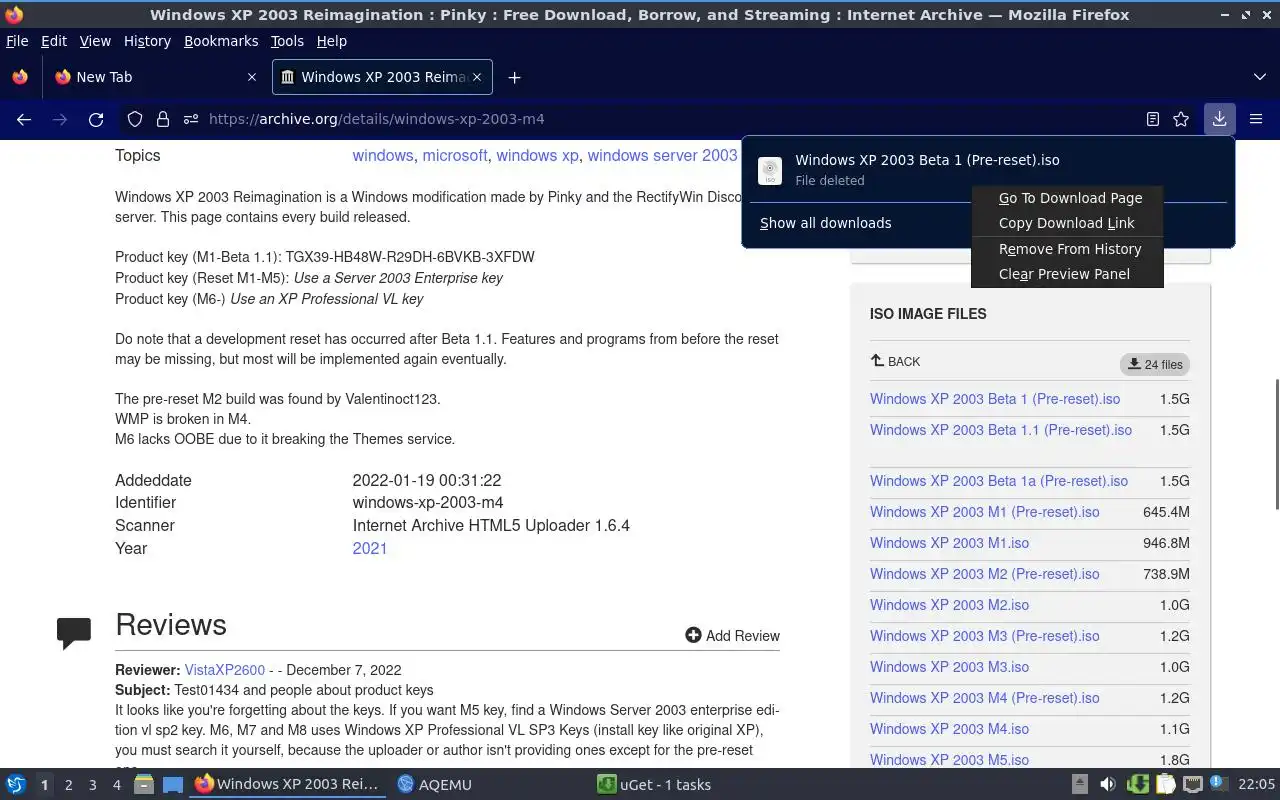Image resolution: width=1280 pixels, height=800 pixels.
Task: Click Add Review plus icon
Action: point(693,635)
